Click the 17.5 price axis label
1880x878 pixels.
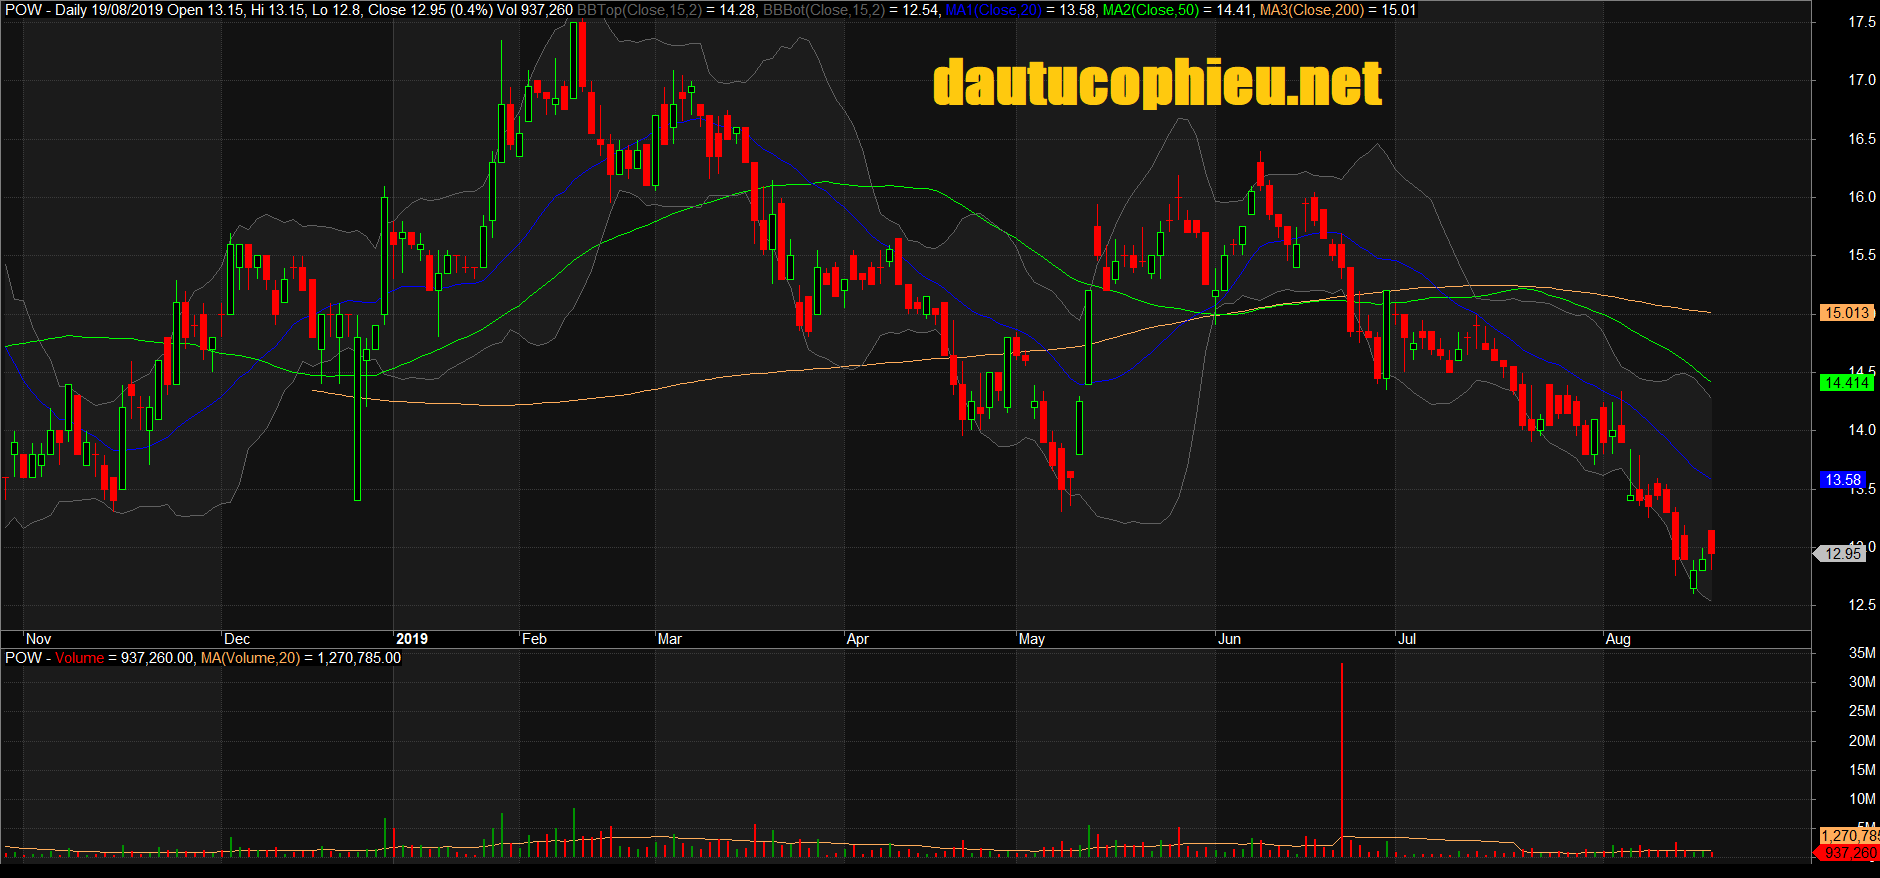point(1861,22)
